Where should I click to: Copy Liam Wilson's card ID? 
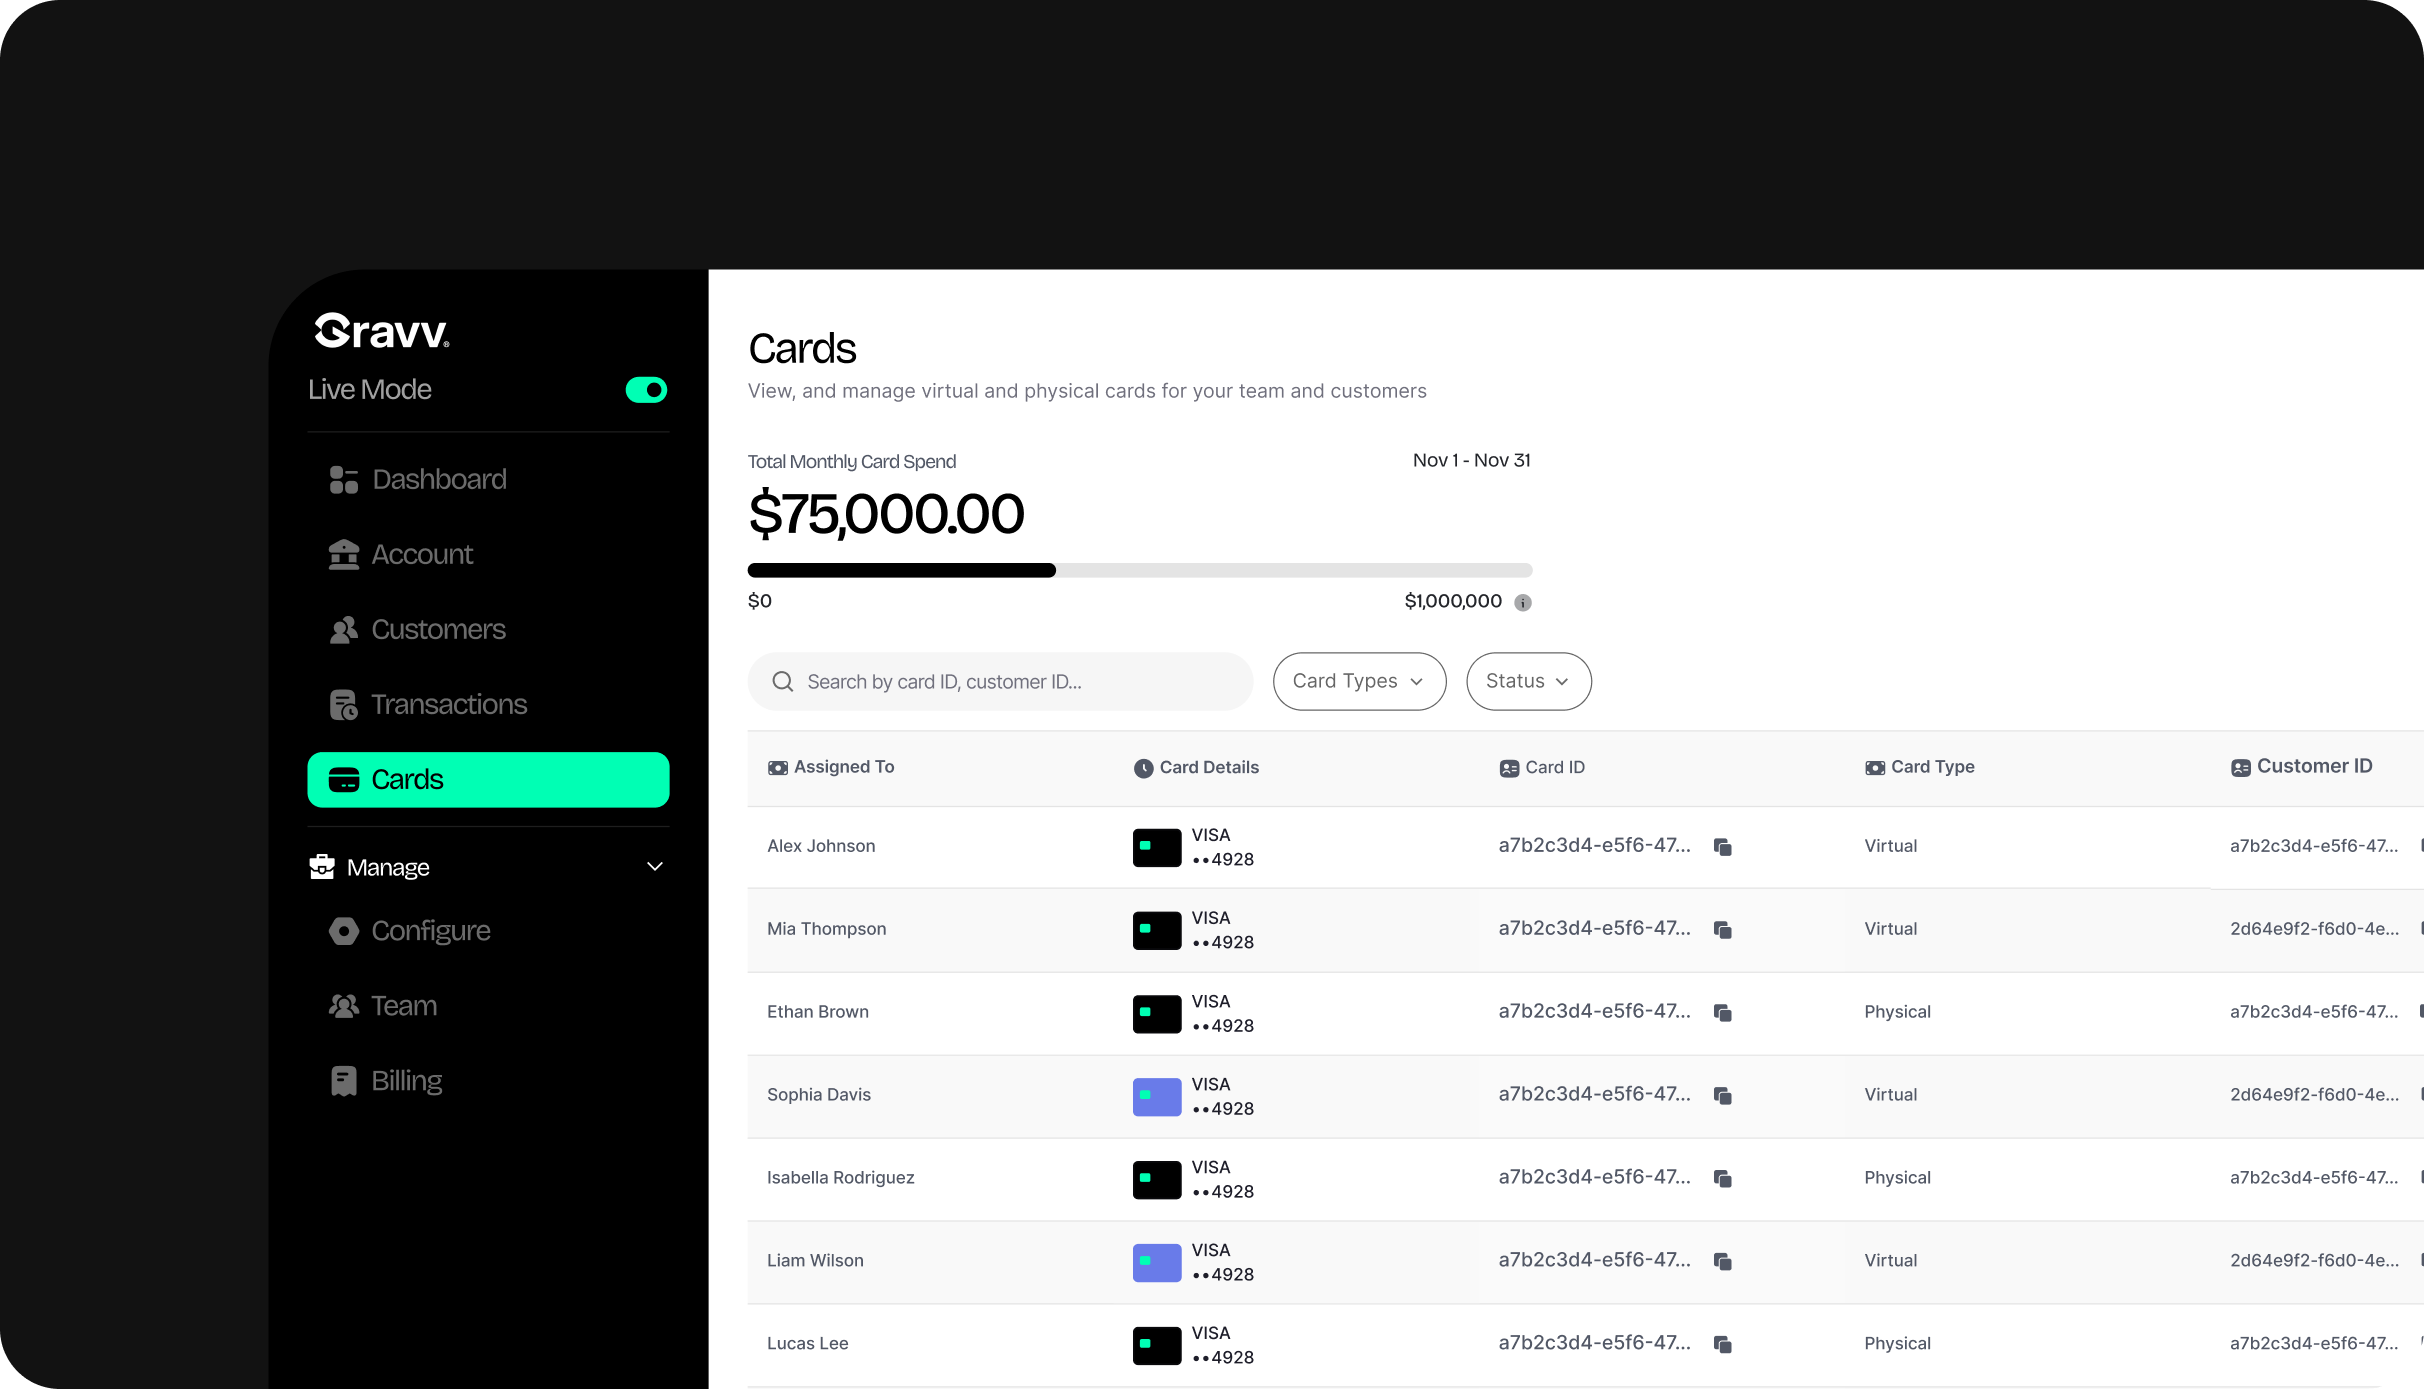pyautogui.click(x=1722, y=1262)
